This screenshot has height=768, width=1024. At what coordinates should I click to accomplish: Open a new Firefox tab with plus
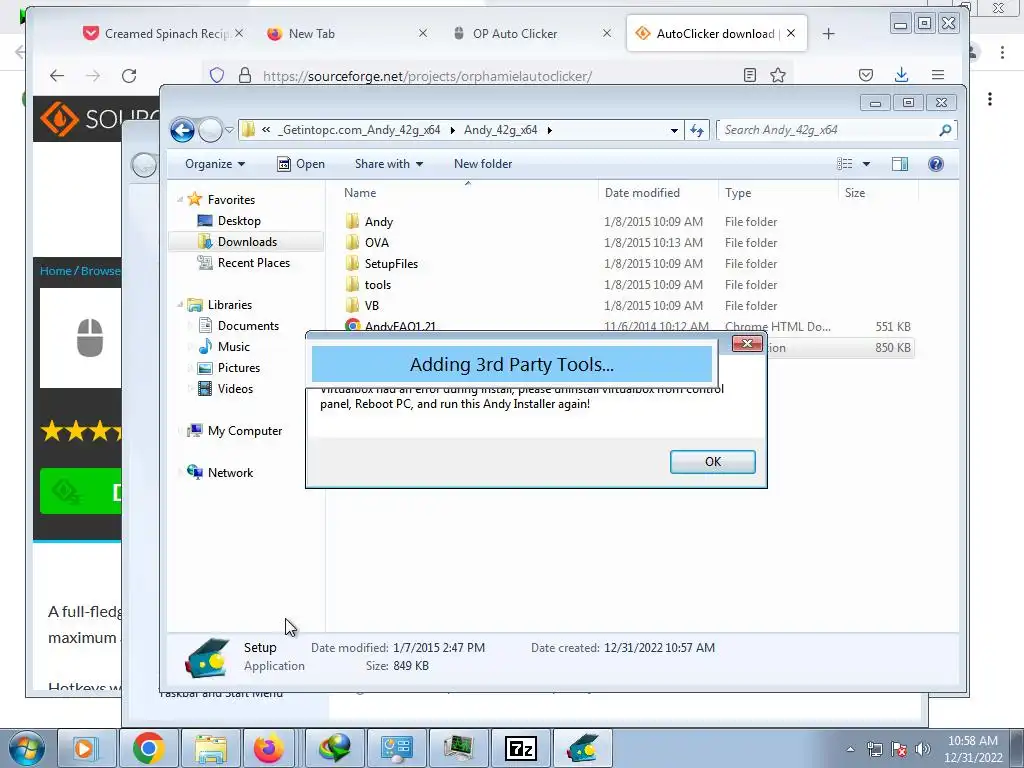coord(828,33)
